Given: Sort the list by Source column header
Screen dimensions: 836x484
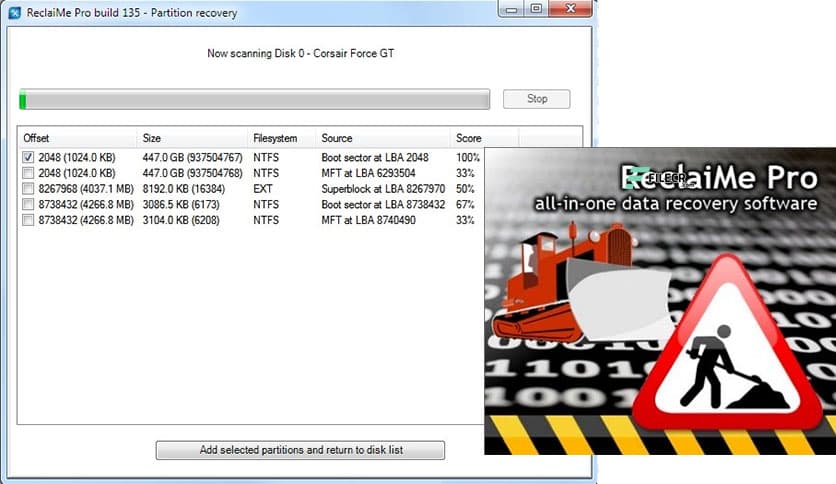Looking at the screenshot, I should [x=383, y=138].
